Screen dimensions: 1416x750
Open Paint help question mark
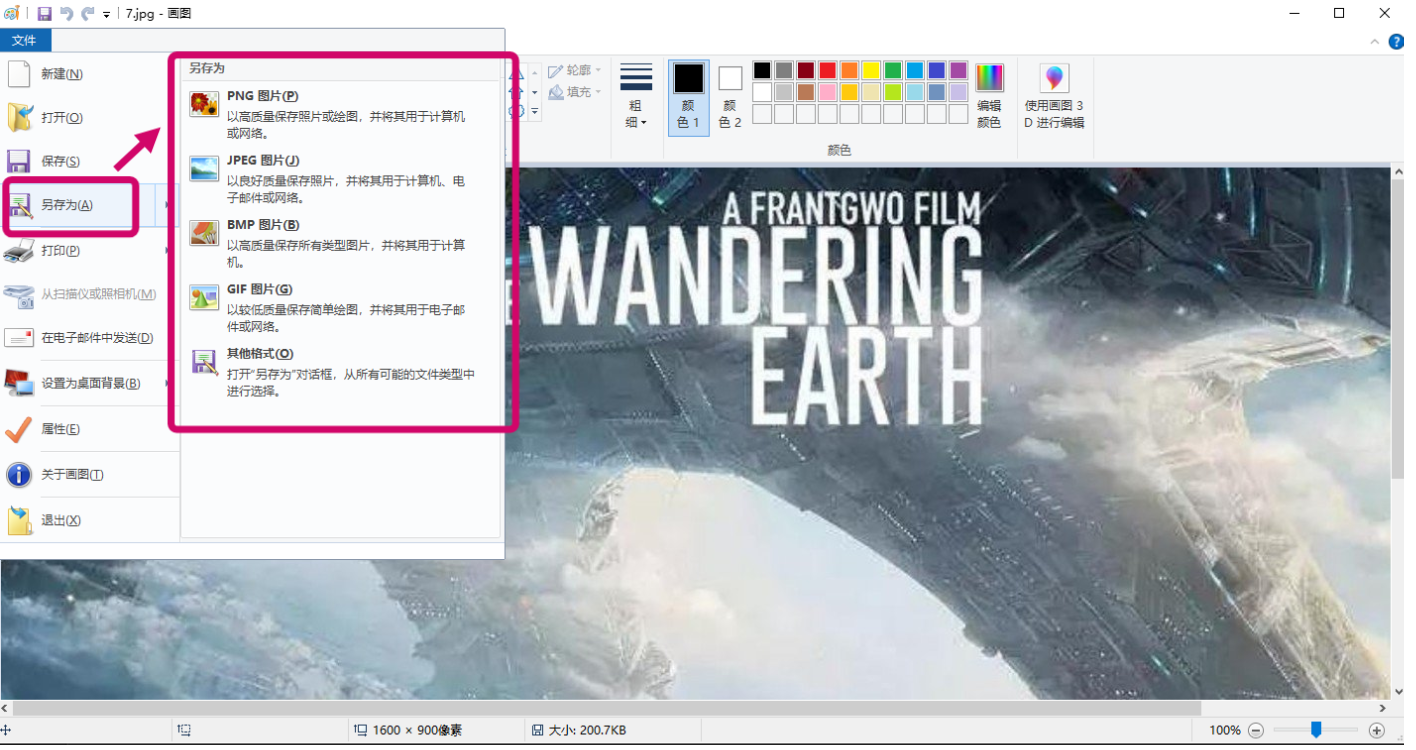coord(1397,42)
